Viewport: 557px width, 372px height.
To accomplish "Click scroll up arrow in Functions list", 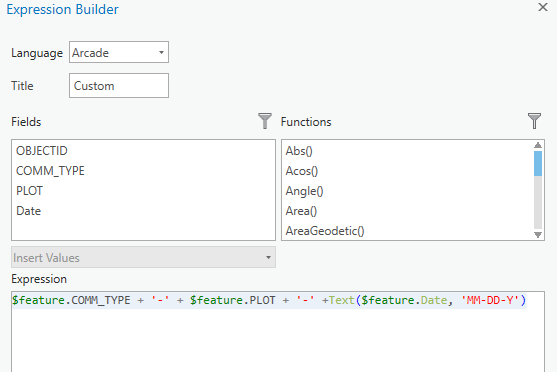I will [x=538, y=145].
